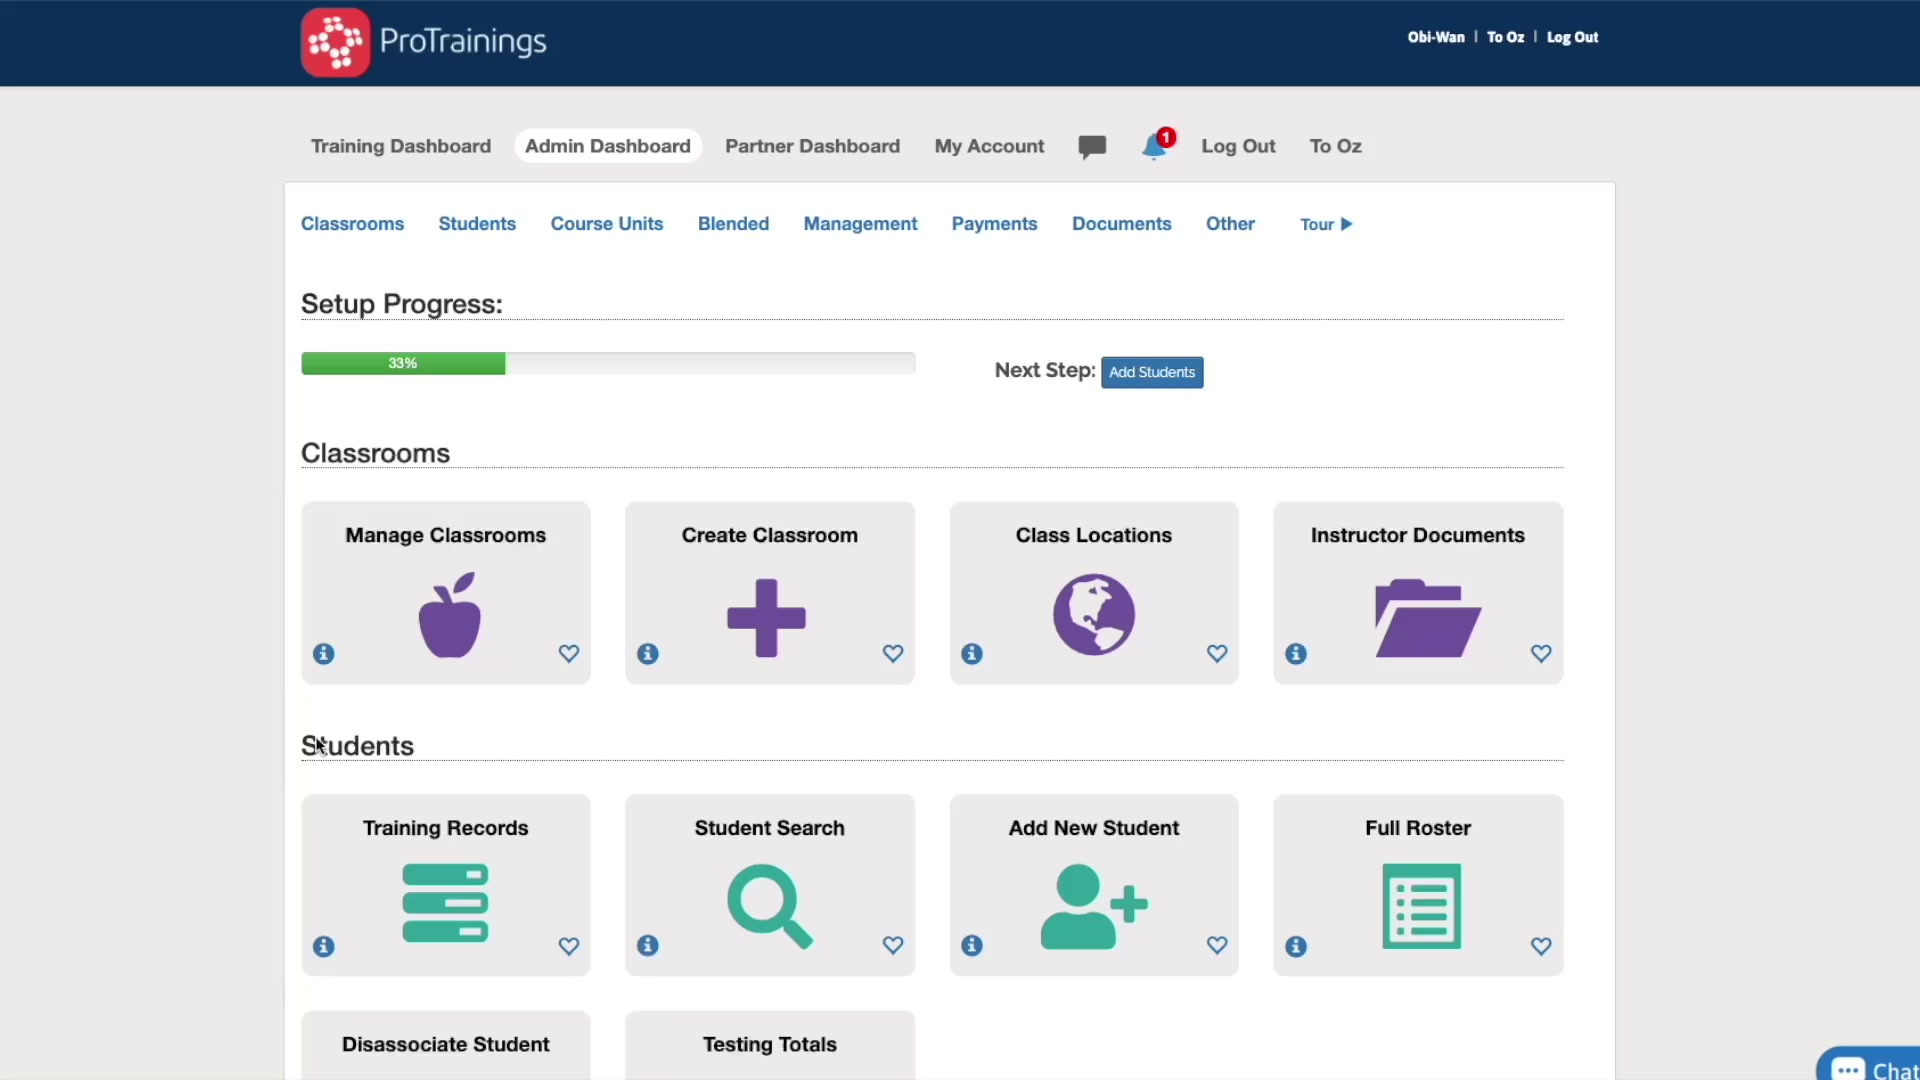Select the Admin Dashboard tab
The width and height of the screenshot is (1920, 1080).
[608, 146]
